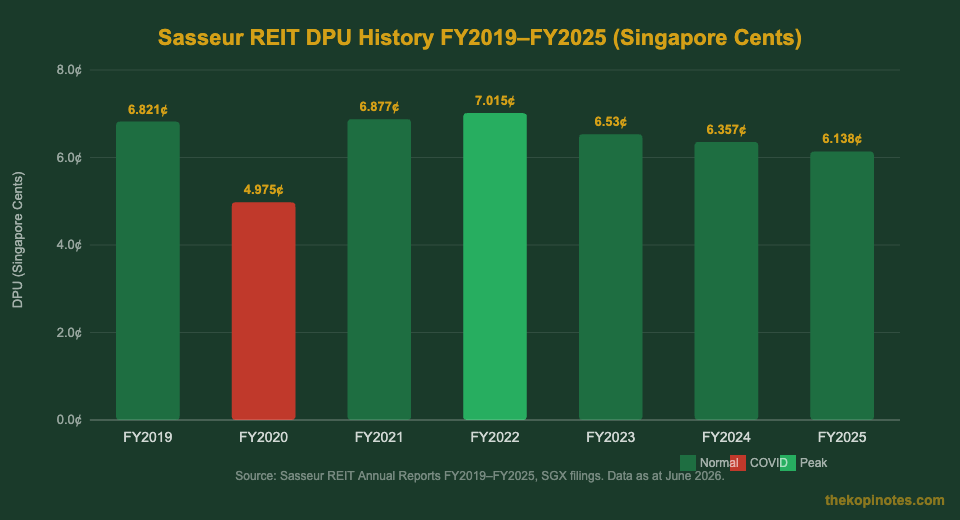Click the chart title Sasseur REIT DPU History

point(479,37)
